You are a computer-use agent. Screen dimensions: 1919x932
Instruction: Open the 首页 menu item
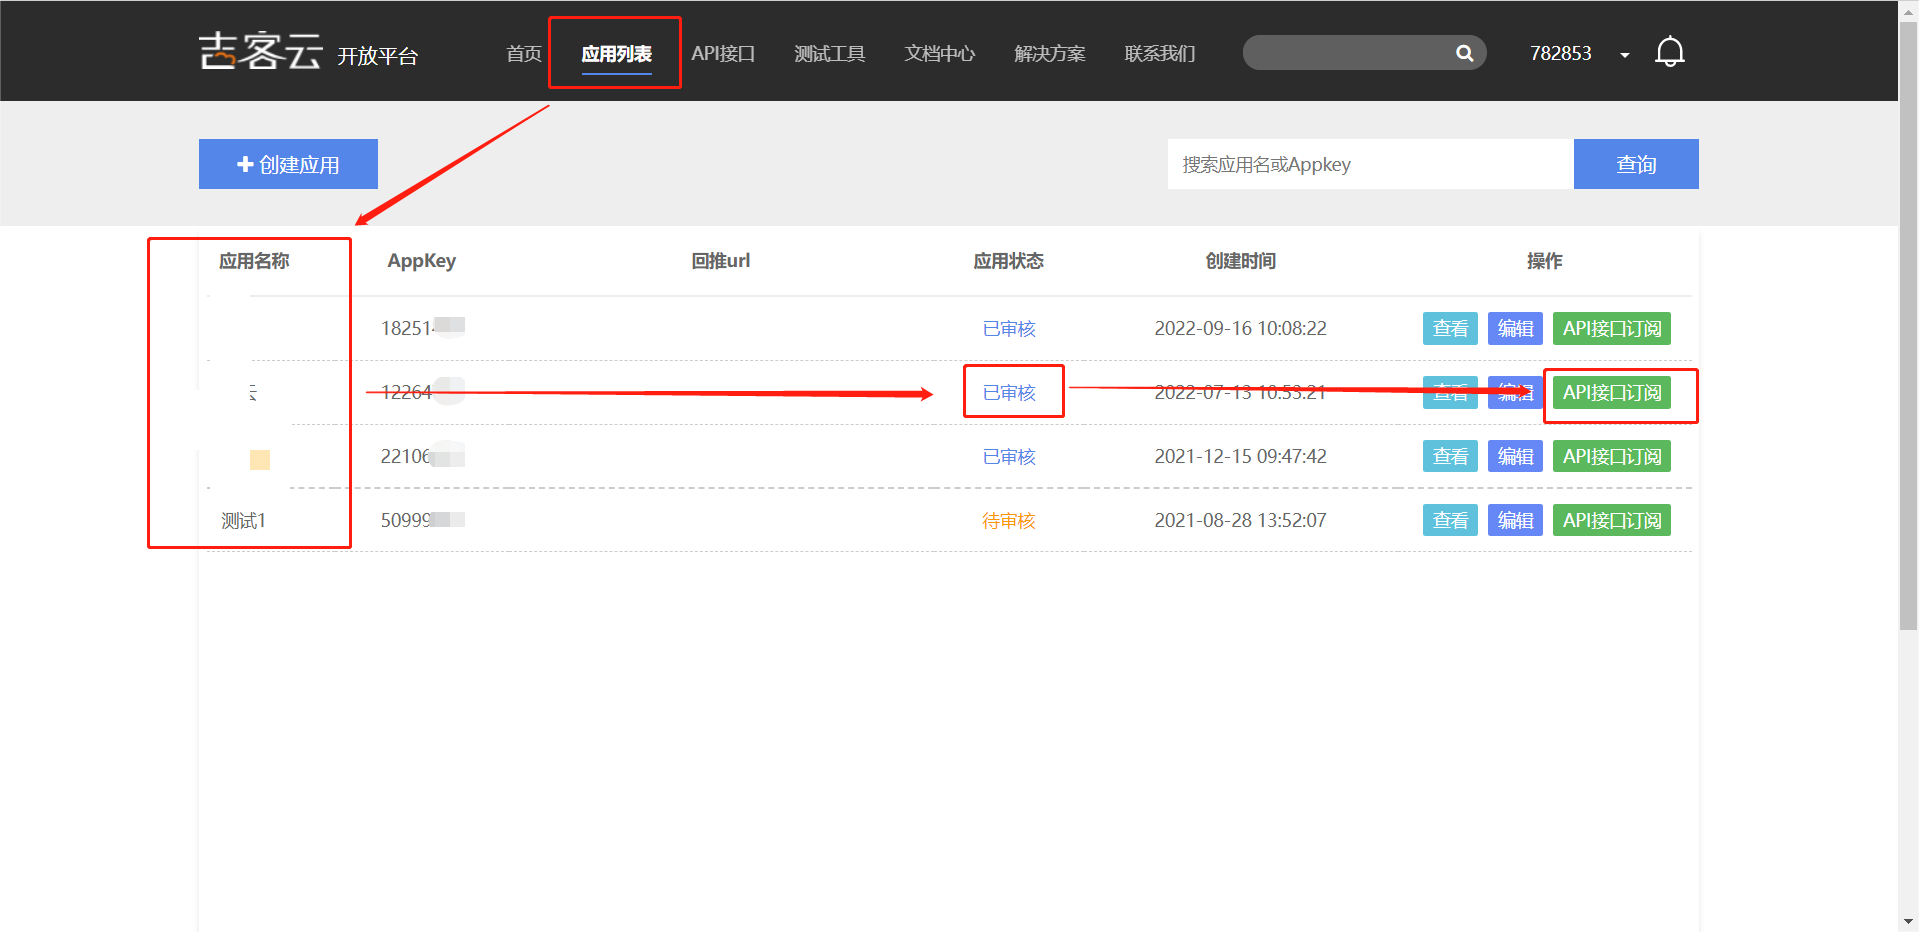tap(523, 54)
